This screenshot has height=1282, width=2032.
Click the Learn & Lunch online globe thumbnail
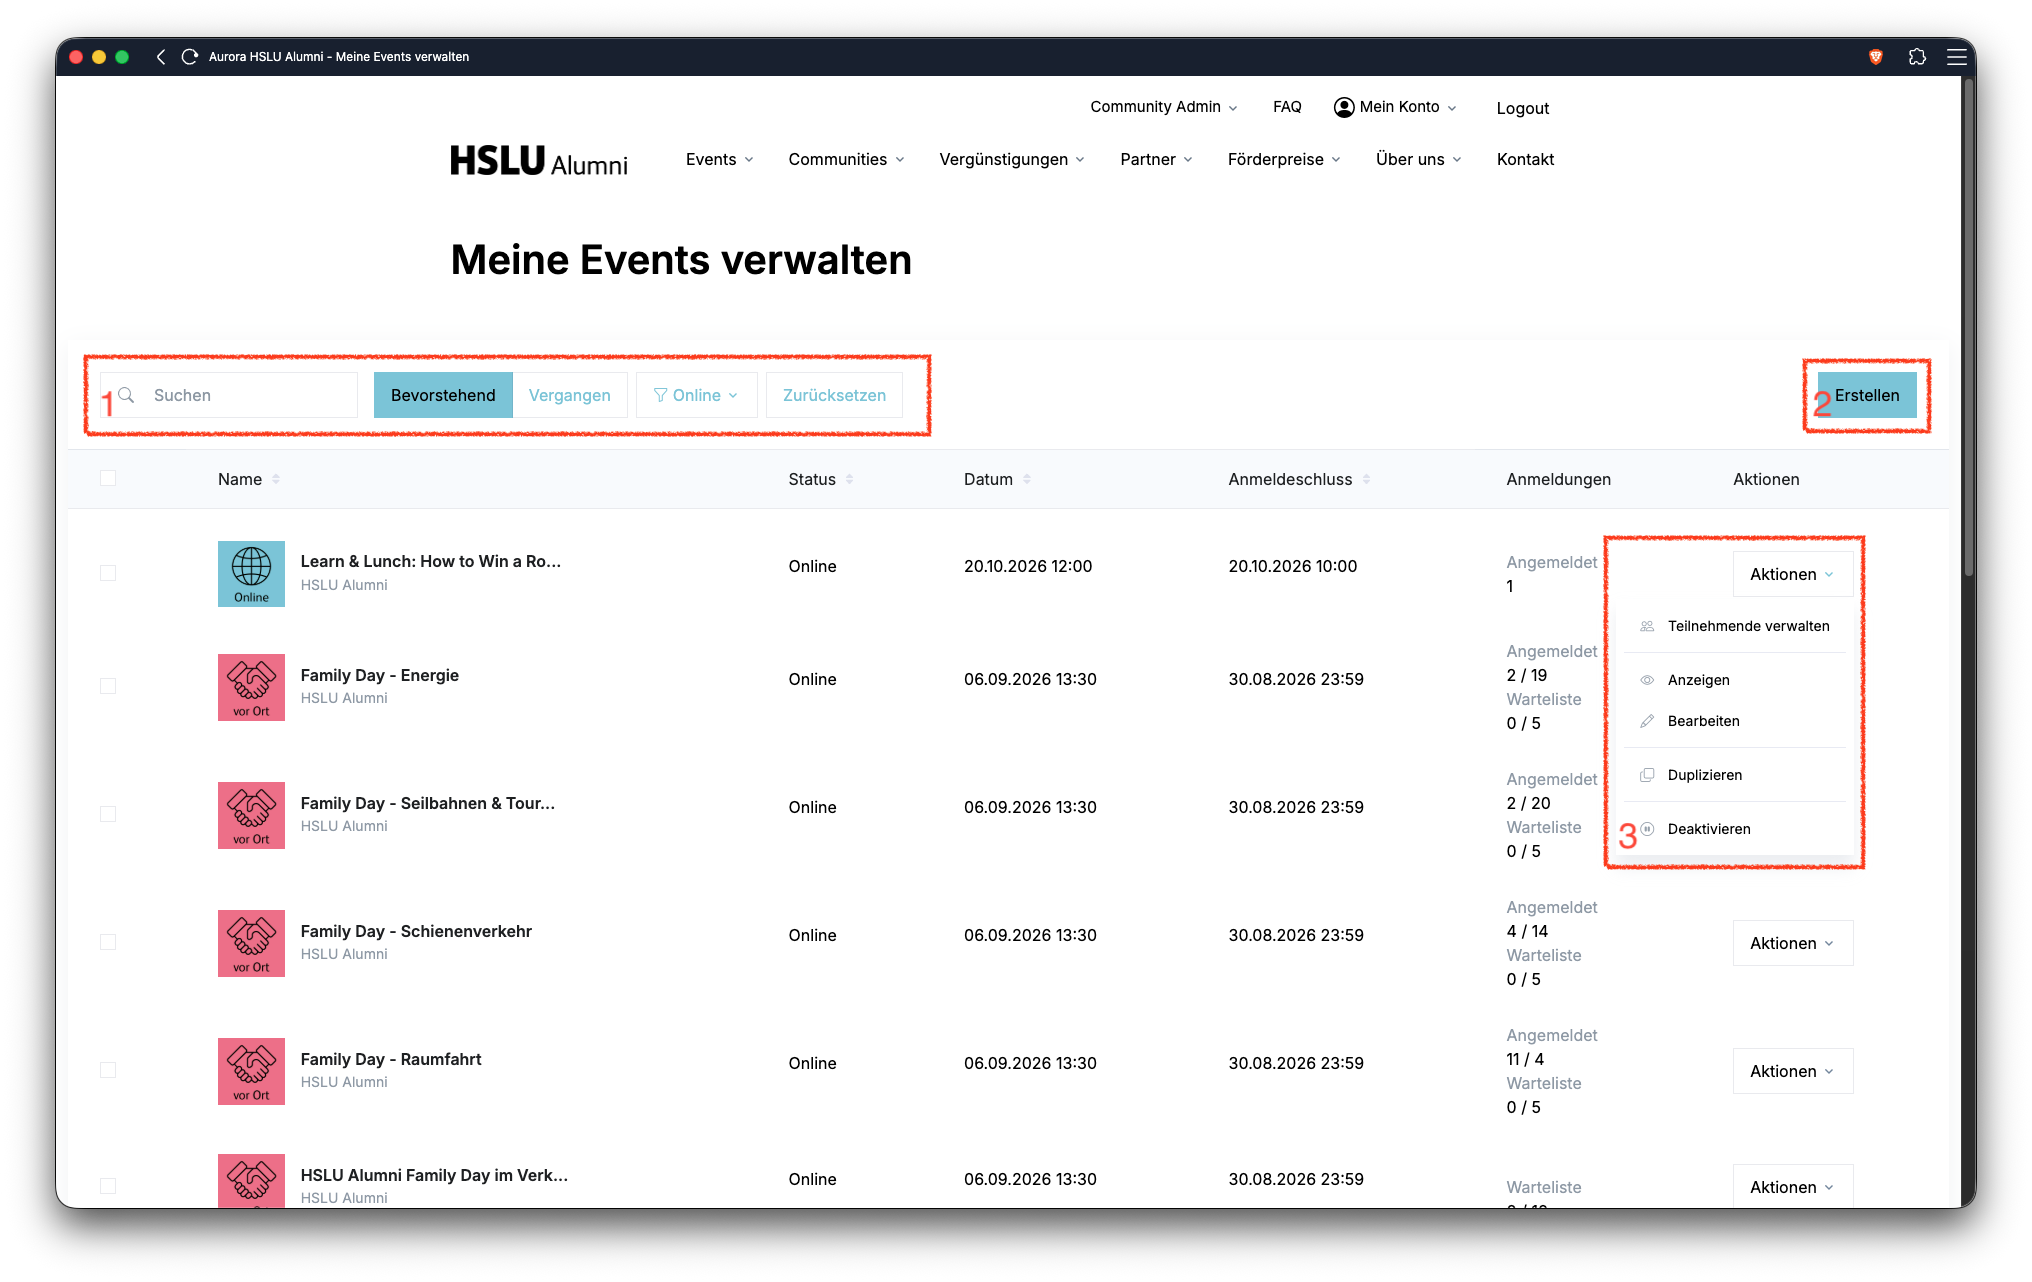251,574
